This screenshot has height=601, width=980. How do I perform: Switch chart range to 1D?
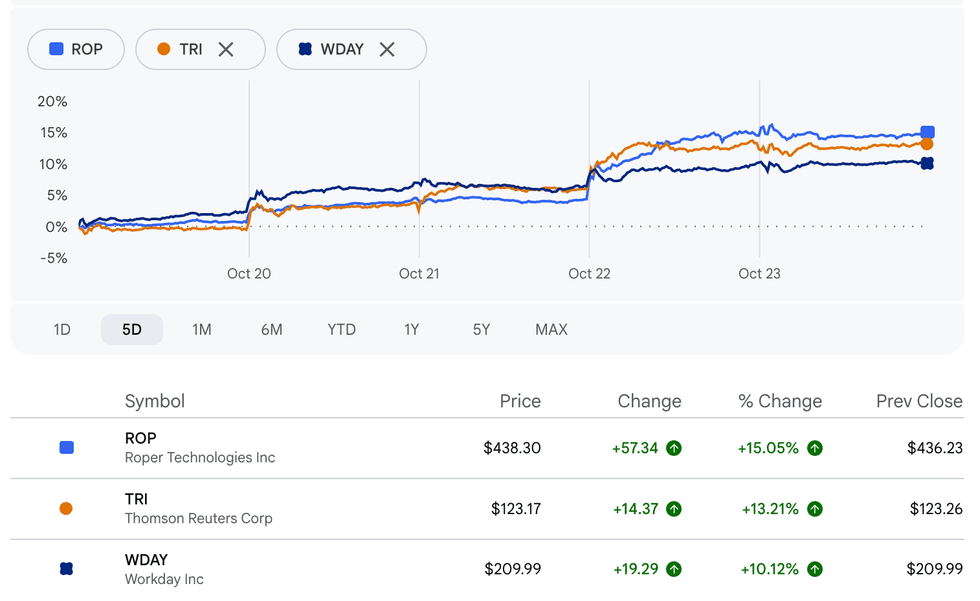62,329
